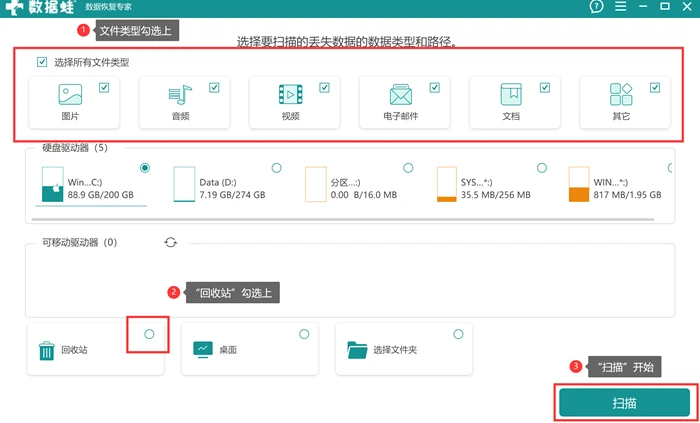Select the 回收站 radio button
Screen dimensions: 700x423
point(149,334)
